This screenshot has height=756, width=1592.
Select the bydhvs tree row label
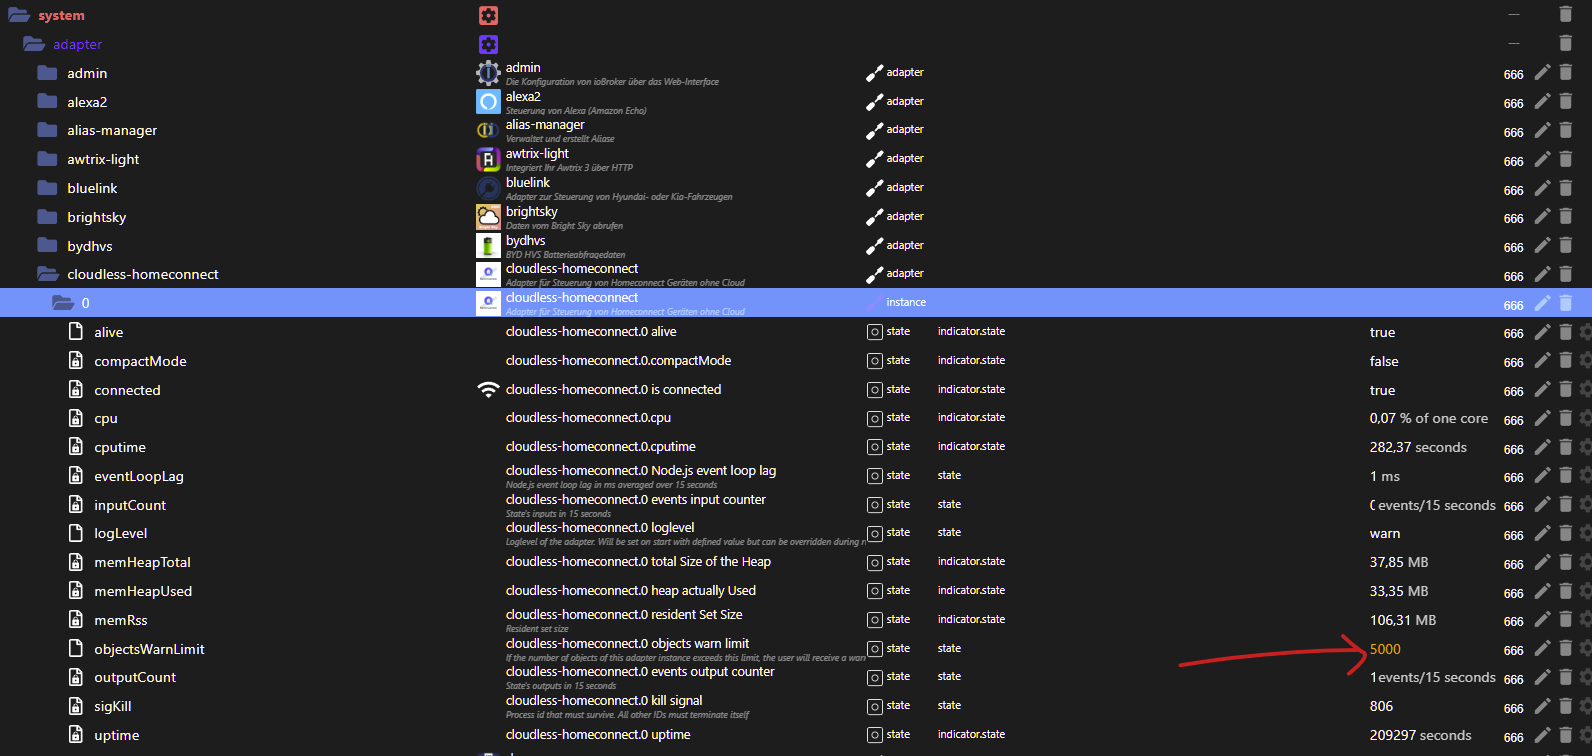click(90, 246)
